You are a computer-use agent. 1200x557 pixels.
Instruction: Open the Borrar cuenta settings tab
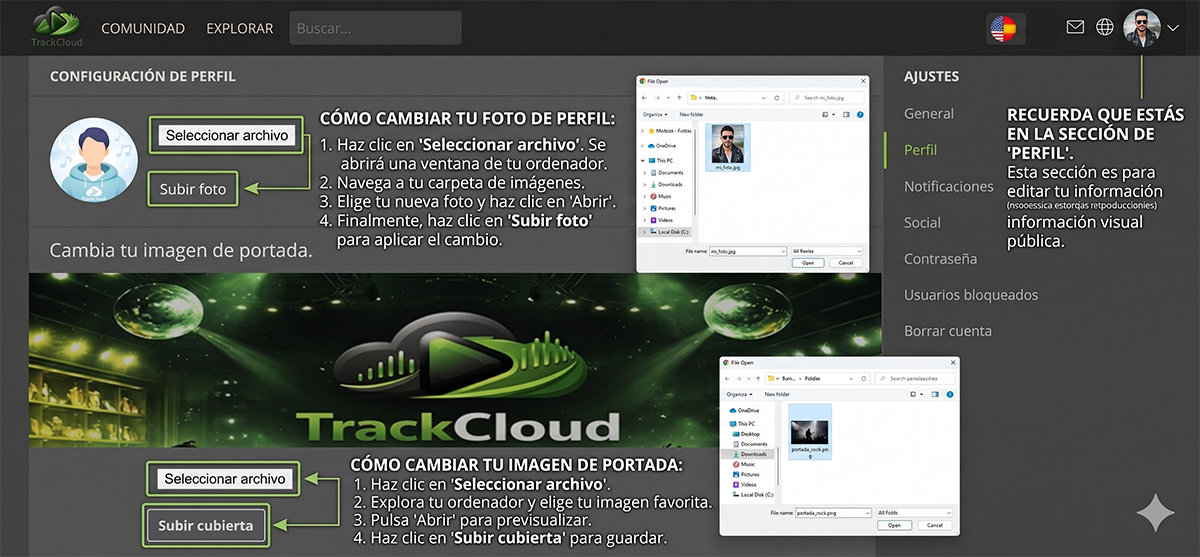pos(948,330)
